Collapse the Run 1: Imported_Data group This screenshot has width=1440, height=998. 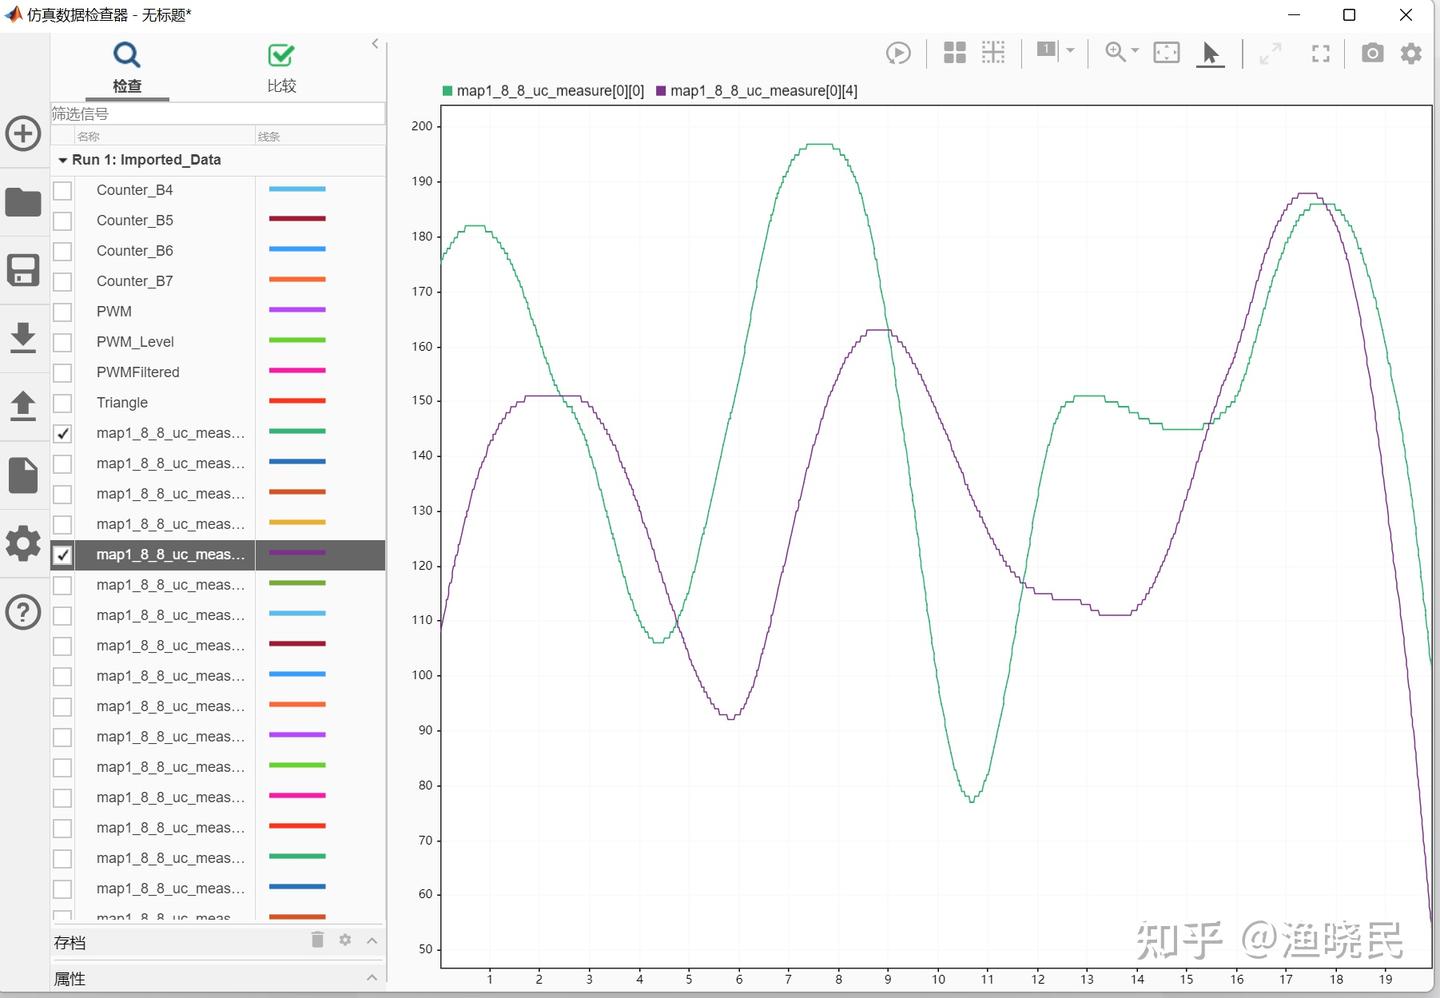(63, 159)
